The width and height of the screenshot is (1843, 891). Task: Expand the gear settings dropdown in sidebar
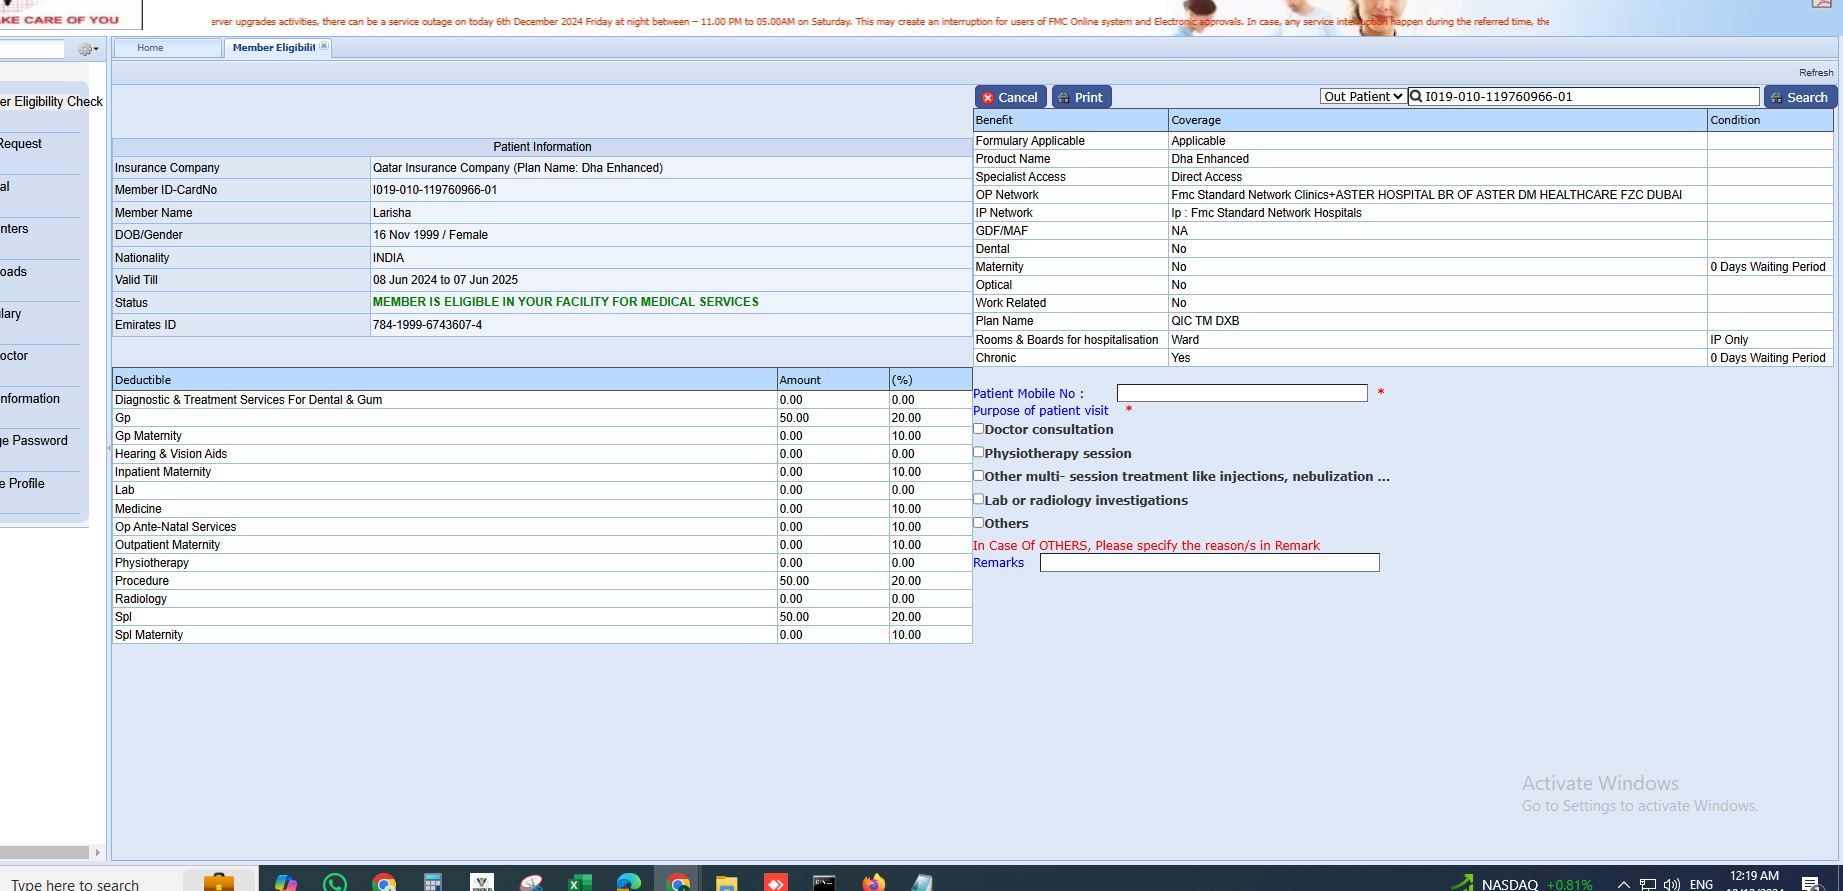pyautogui.click(x=89, y=49)
